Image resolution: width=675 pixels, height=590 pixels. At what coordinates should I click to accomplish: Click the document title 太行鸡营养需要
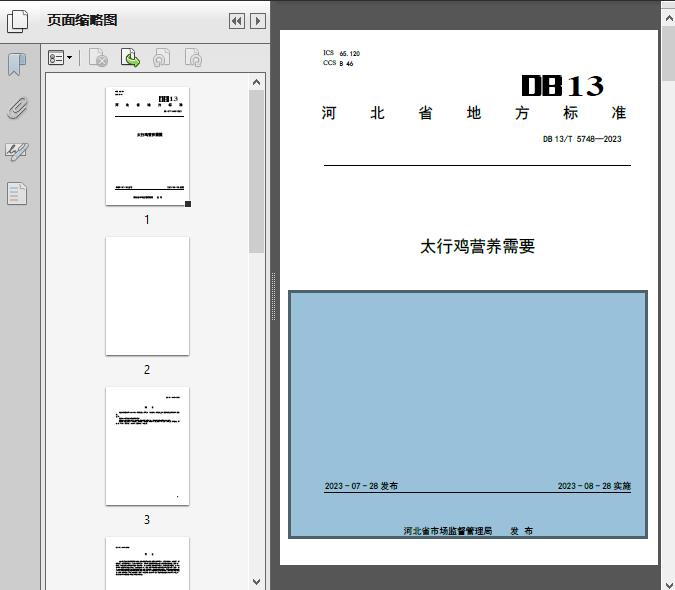(477, 246)
